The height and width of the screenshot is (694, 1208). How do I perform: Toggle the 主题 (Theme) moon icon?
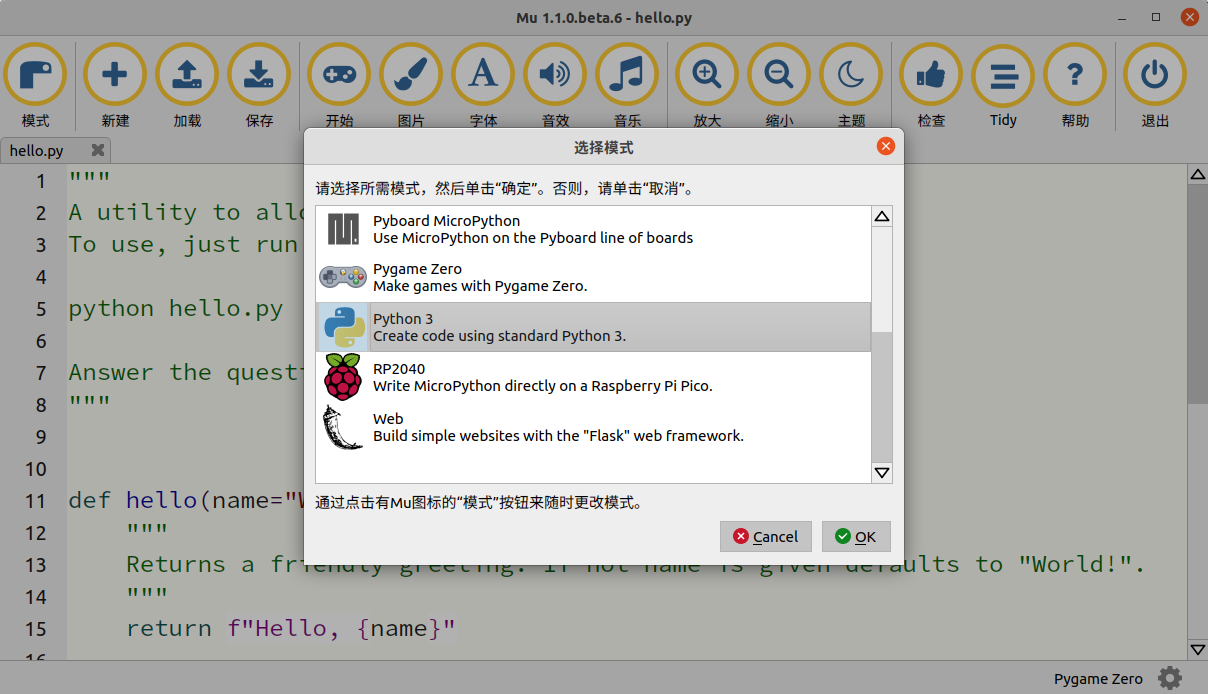[x=851, y=75]
